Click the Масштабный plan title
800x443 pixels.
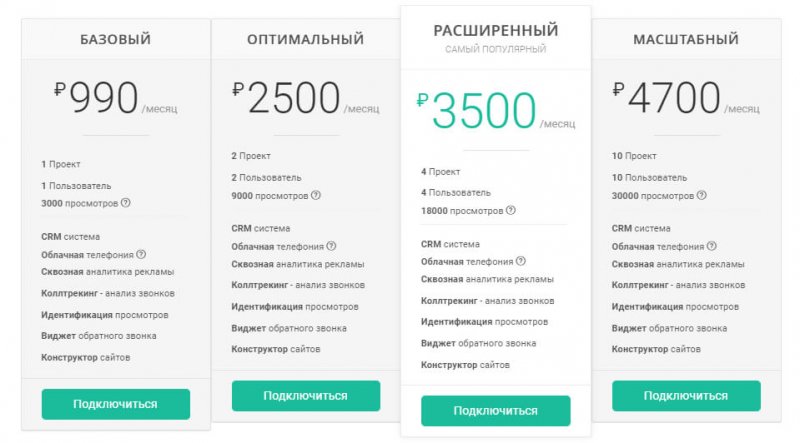[x=685, y=40]
